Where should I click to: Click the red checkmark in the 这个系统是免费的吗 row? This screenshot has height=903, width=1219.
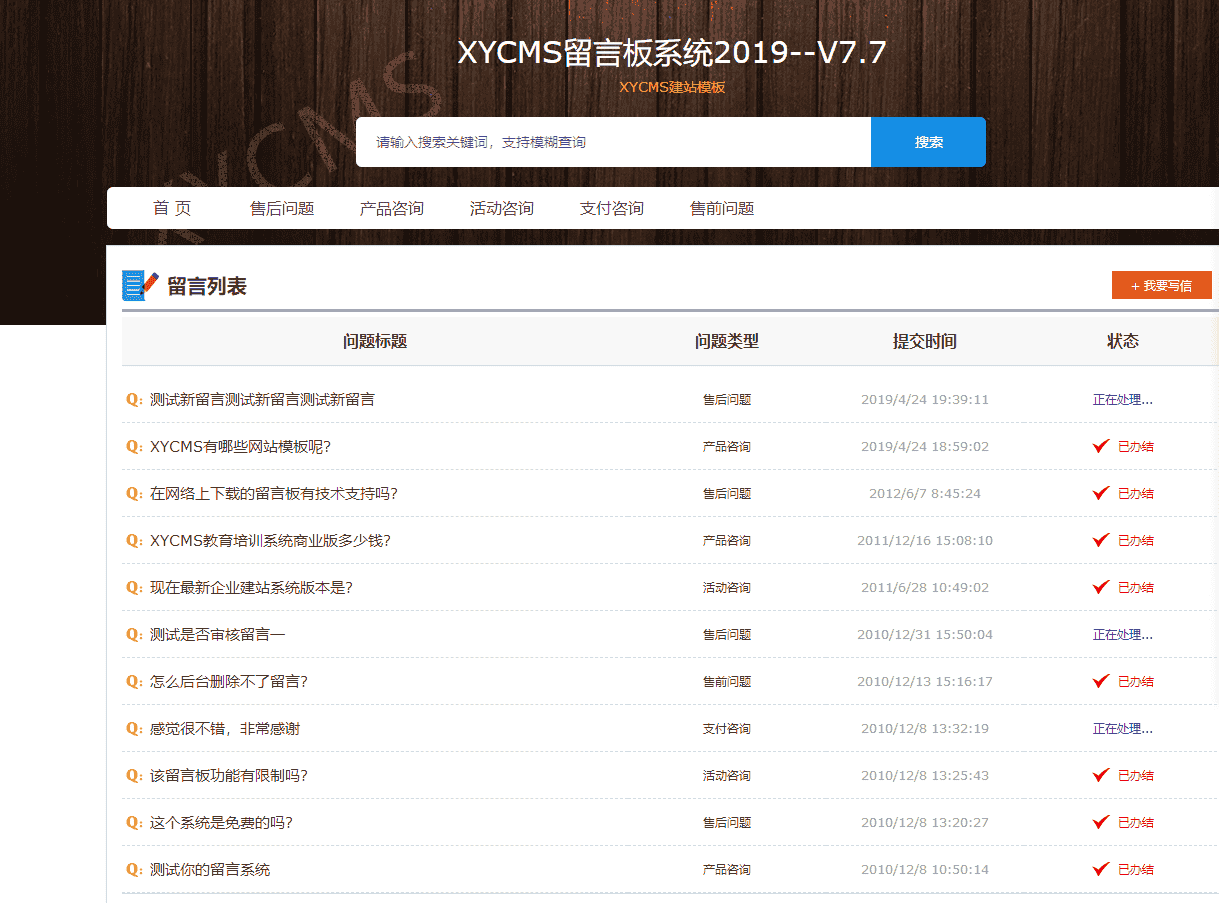click(1101, 822)
